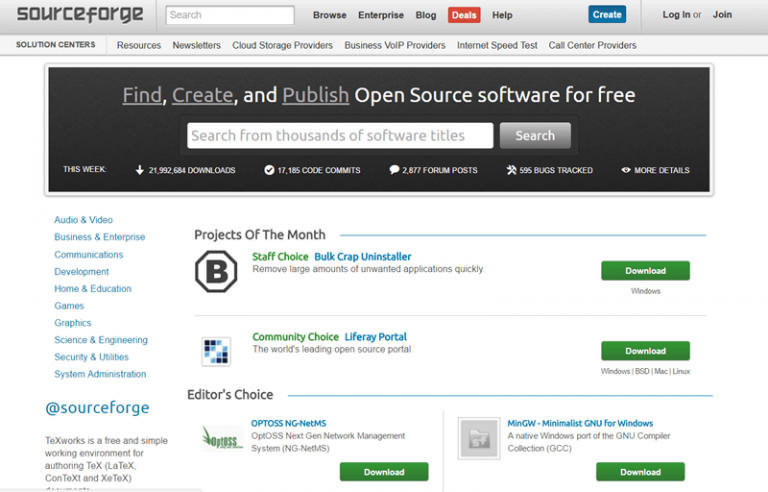768x492 pixels.
Task: Open the Bulk Crap Uninstaller hexagon B logo
Action: 216,271
